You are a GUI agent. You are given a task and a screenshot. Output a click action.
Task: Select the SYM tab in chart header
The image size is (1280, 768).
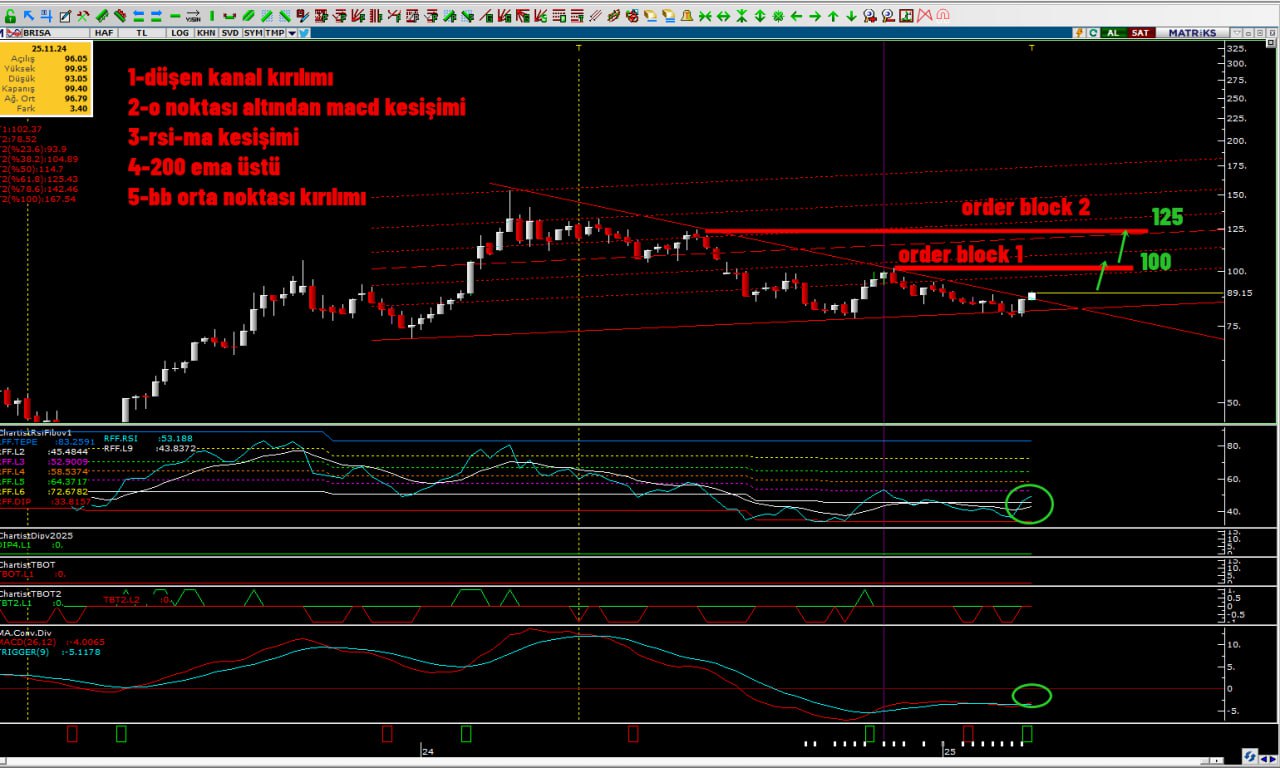click(253, 33)
